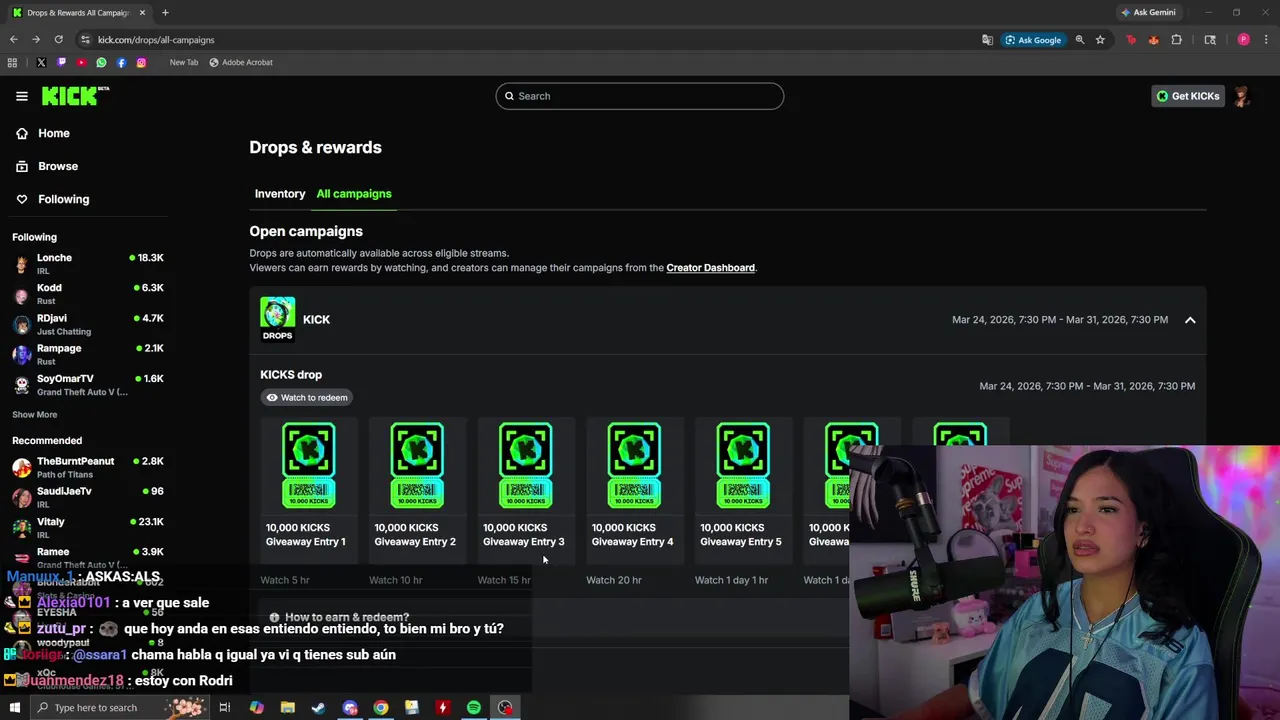Expand the Show more following list

click(x=34, y=414)
